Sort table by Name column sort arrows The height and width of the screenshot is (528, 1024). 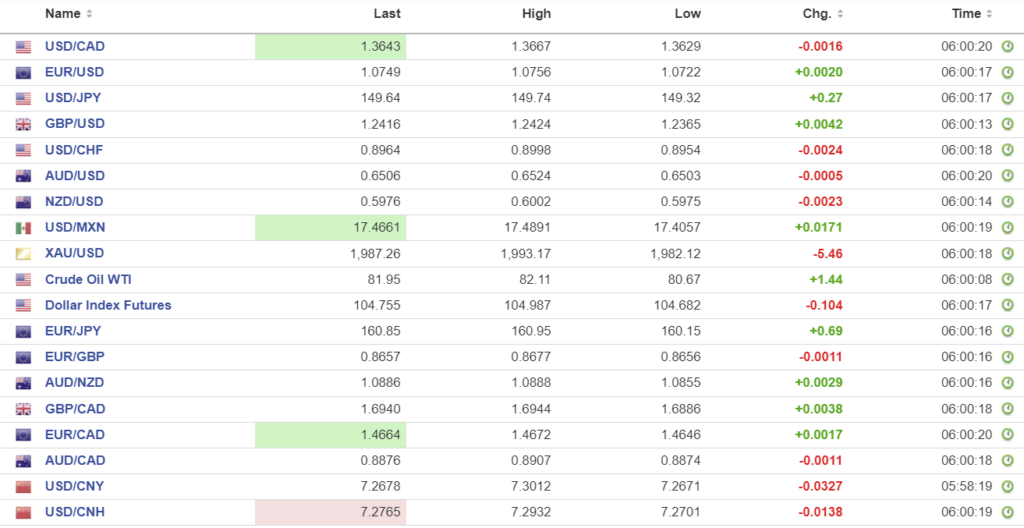tap(89, 14)
